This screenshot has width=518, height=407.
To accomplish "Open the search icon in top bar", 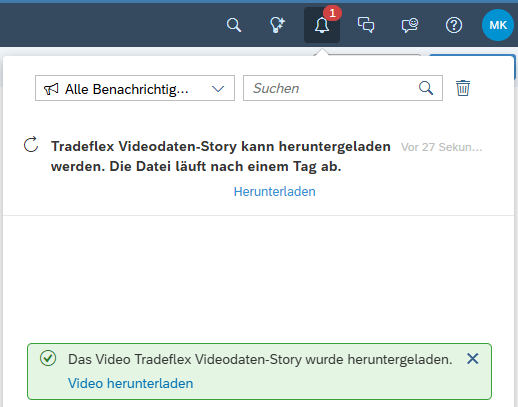I will 234,25.
